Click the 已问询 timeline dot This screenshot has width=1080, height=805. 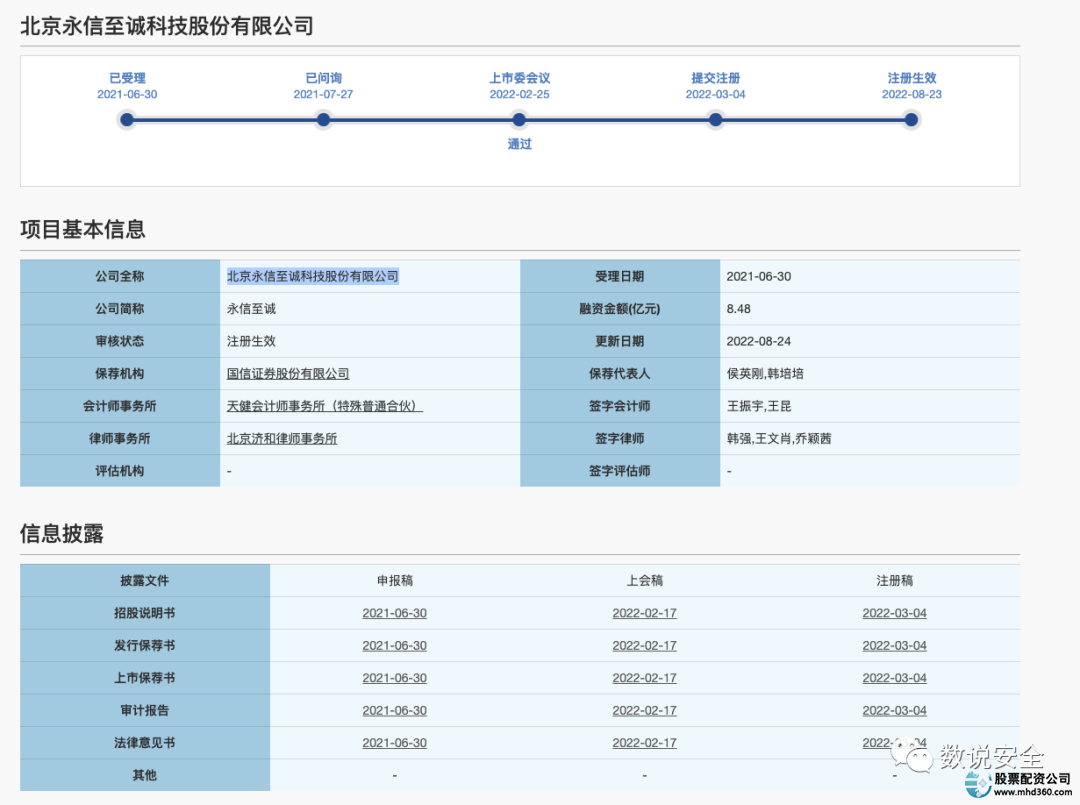coord(323,119)
